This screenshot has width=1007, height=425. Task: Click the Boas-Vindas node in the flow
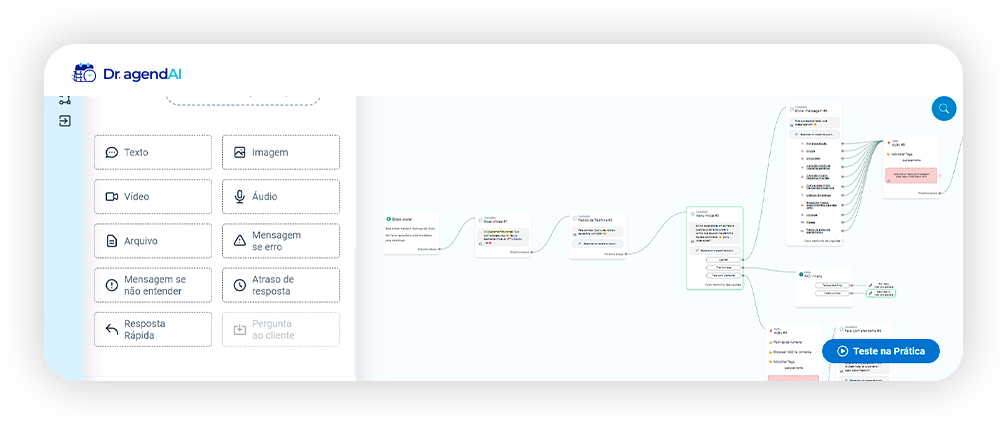[503, 234]
